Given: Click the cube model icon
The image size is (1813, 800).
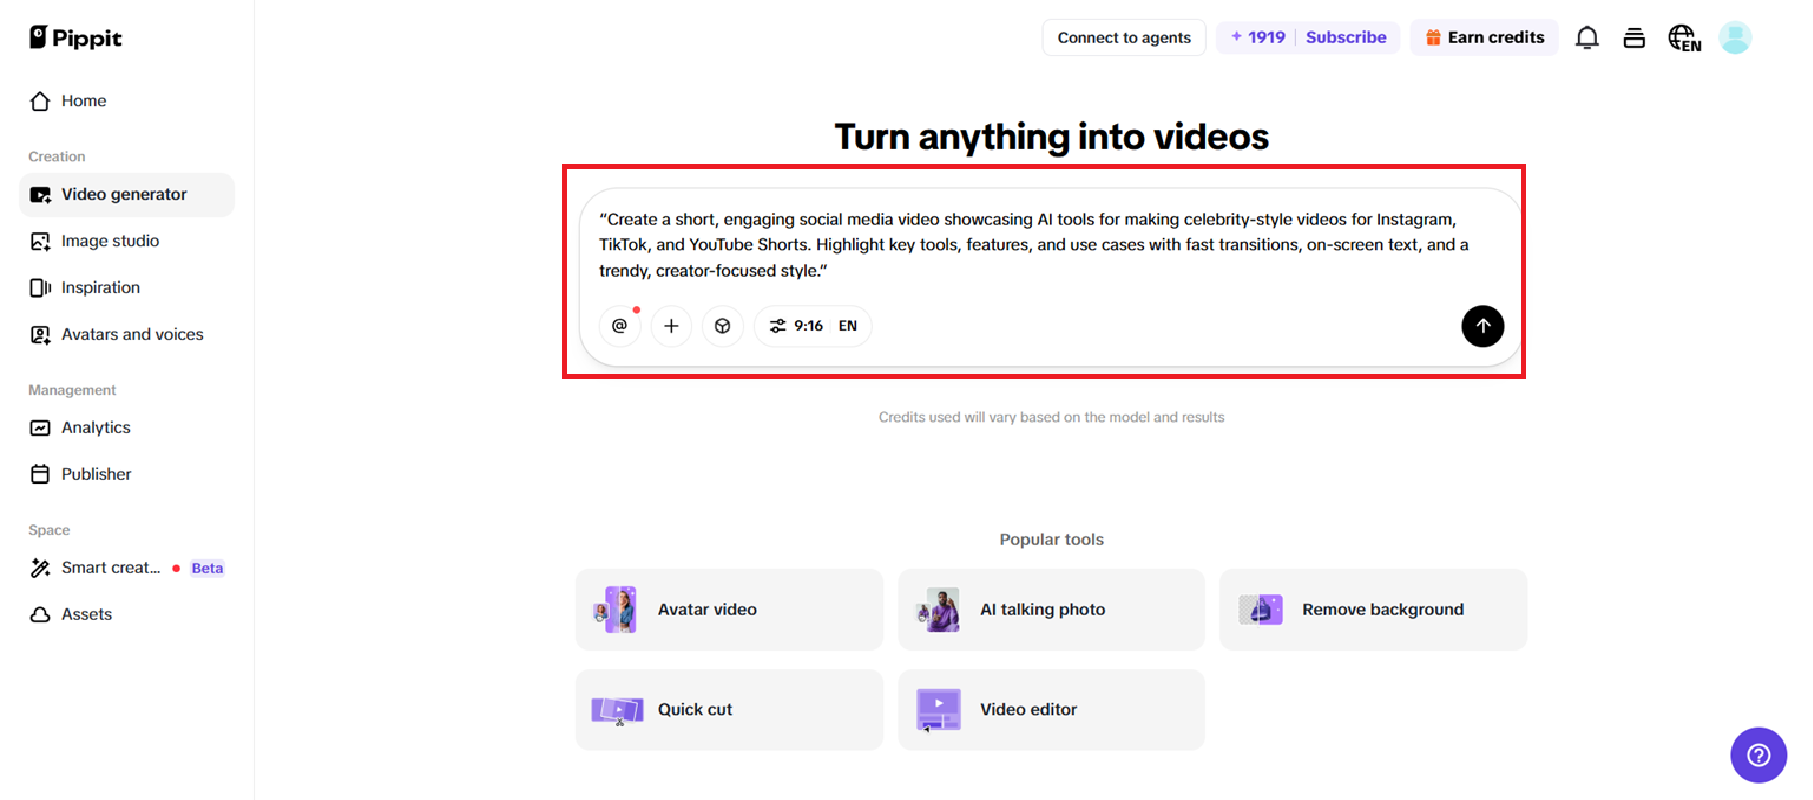Looking at the screenshot, I should (723, 326).
